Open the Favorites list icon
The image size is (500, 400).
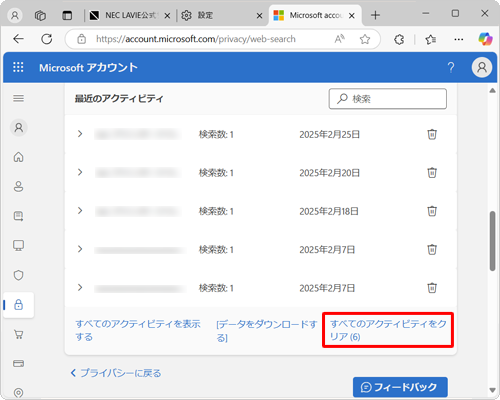point(430,39)
